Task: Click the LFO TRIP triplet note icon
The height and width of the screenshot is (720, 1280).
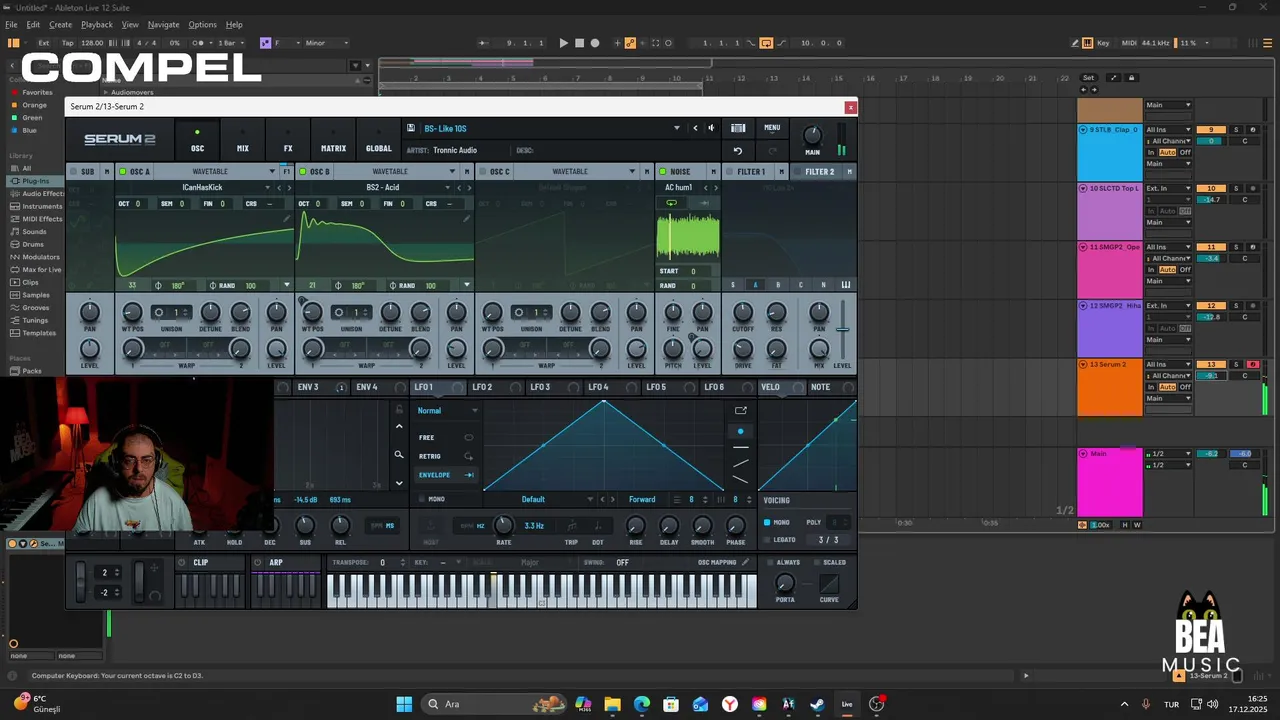Action: tap(571, 526)
